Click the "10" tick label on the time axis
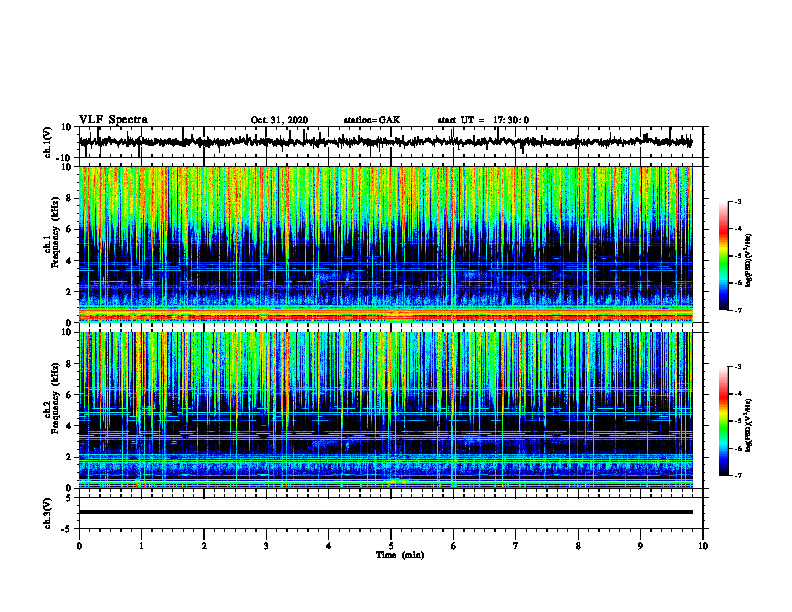The height and width of the screenshot is (612, 792). point(703,546)
